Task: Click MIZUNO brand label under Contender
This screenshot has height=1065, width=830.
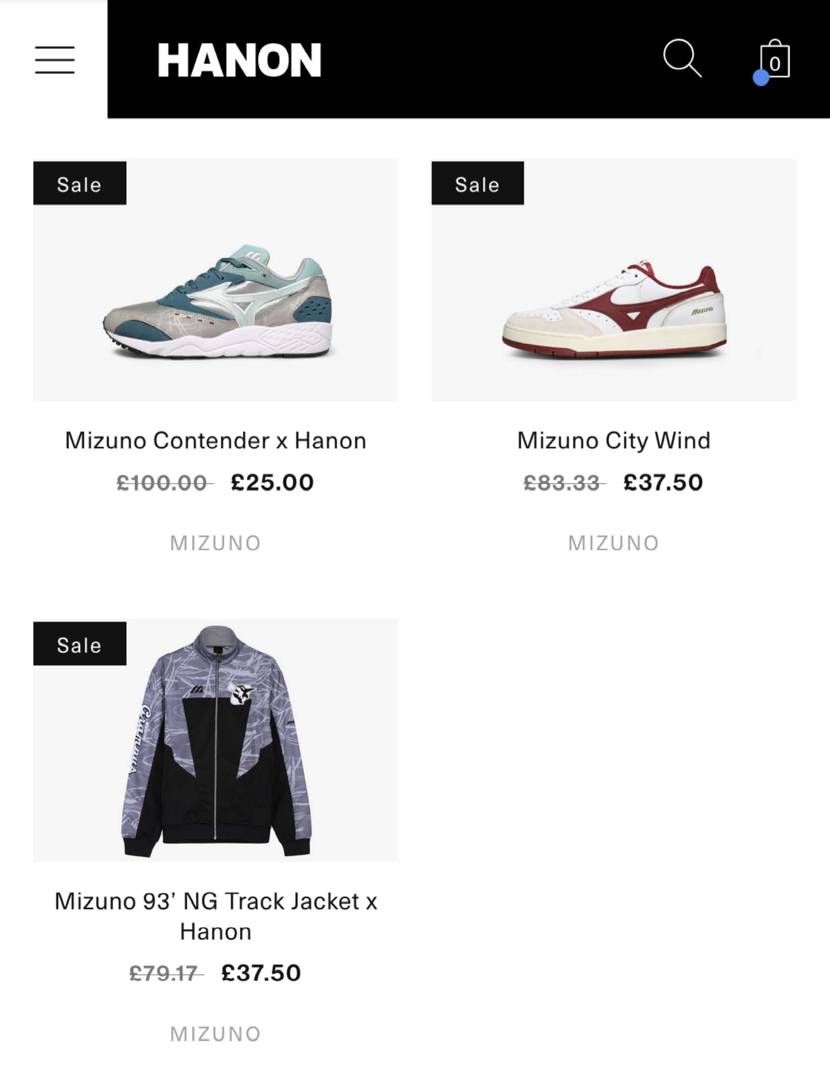Action: click(x=215, y=543)
